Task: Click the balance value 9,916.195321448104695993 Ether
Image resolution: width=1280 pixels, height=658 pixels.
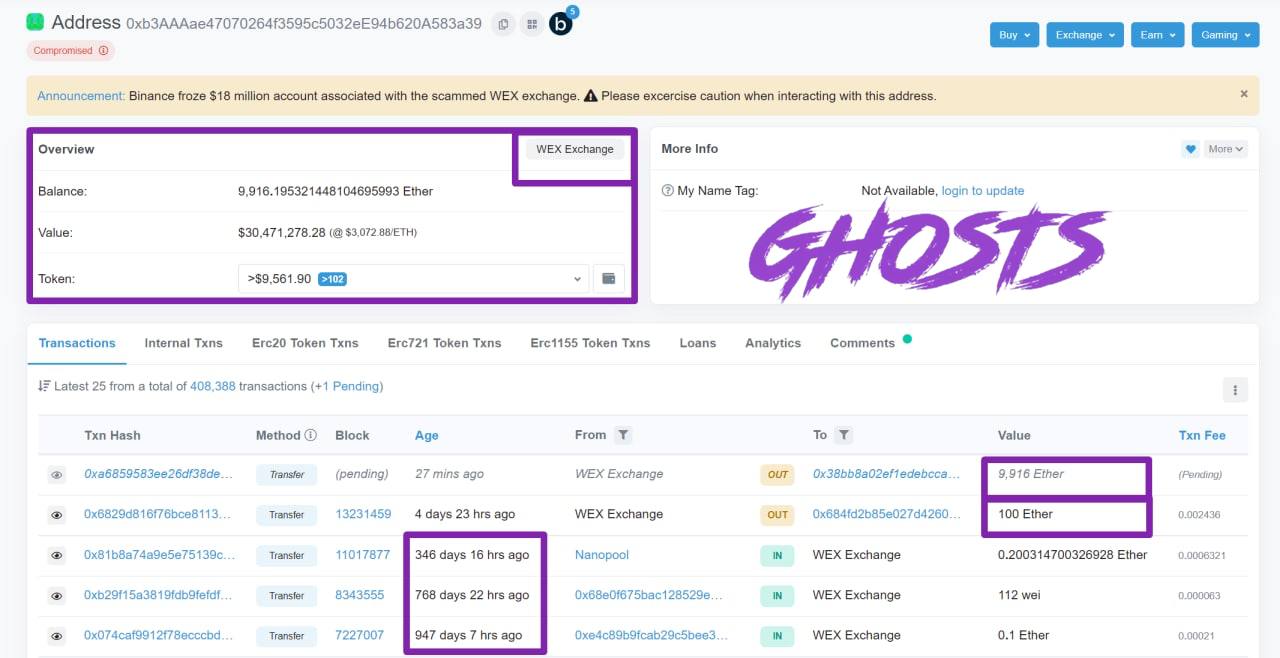Action: point(335,191)
